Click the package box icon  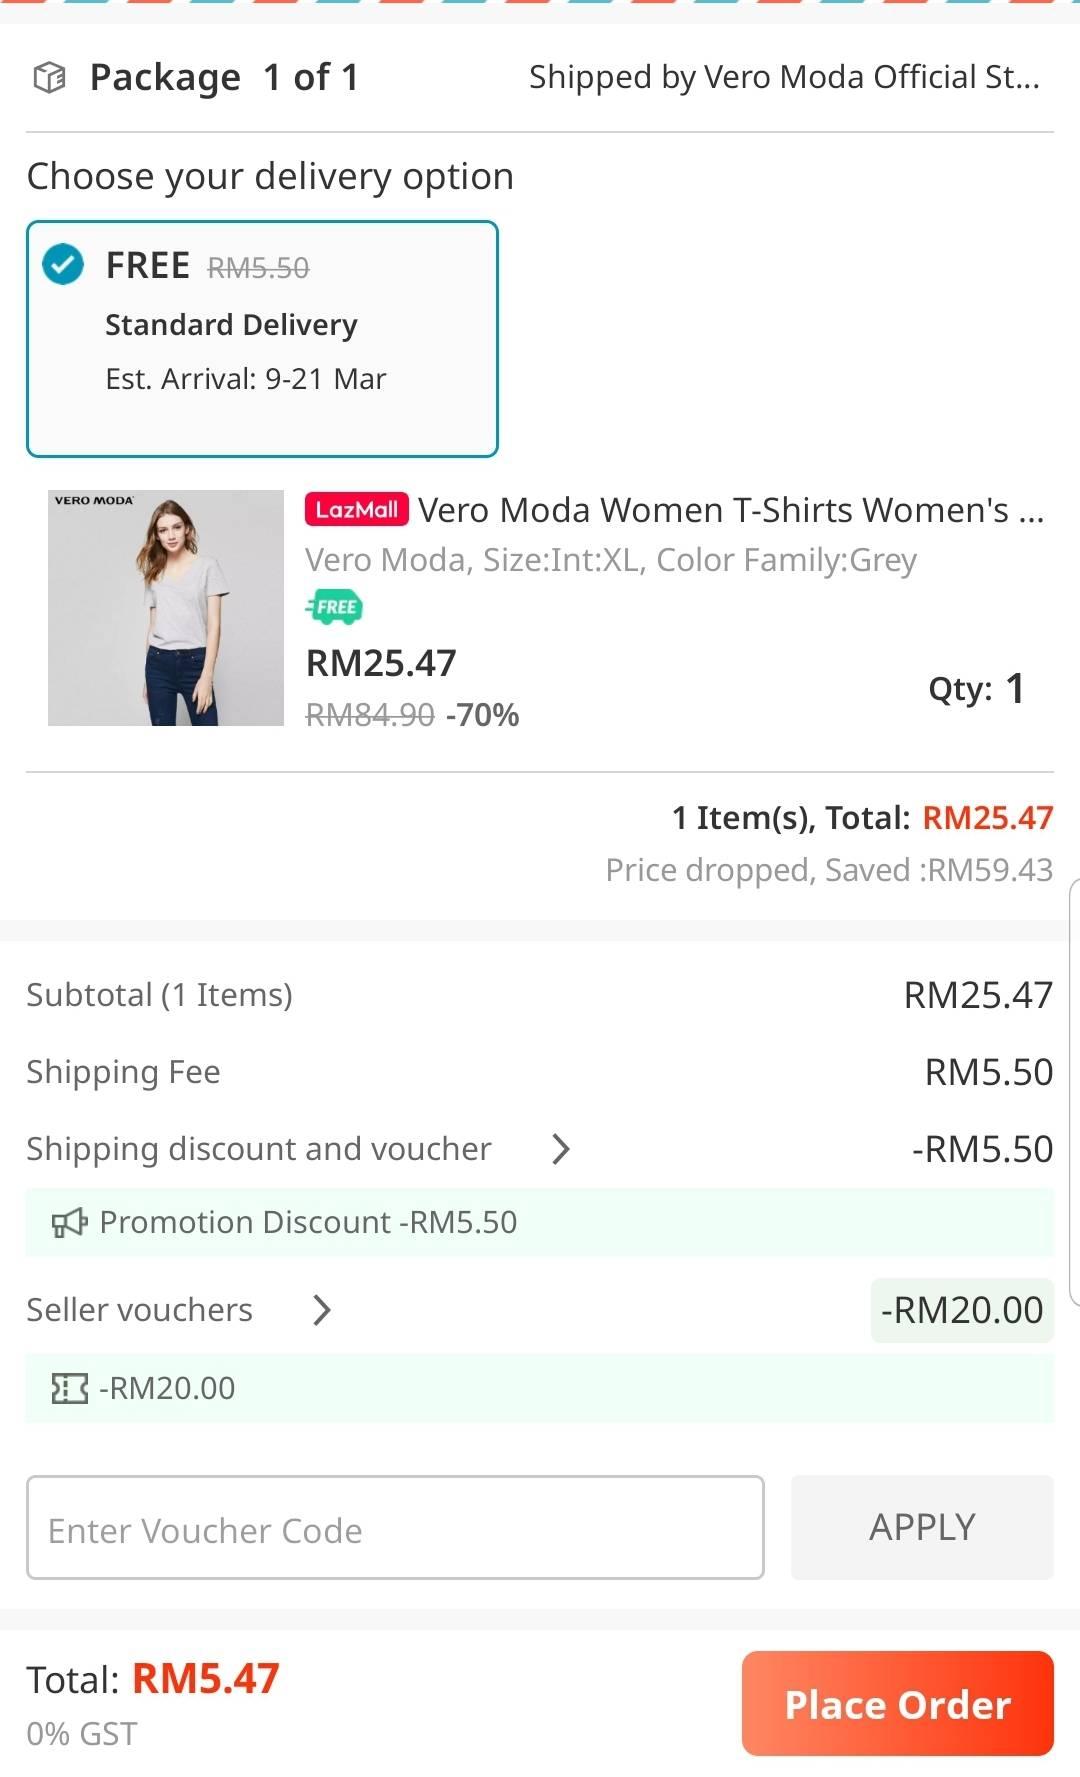[x=50, y=77]
